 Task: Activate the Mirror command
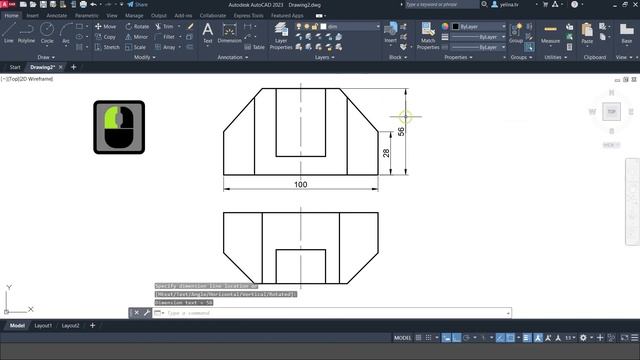[136, 37]
